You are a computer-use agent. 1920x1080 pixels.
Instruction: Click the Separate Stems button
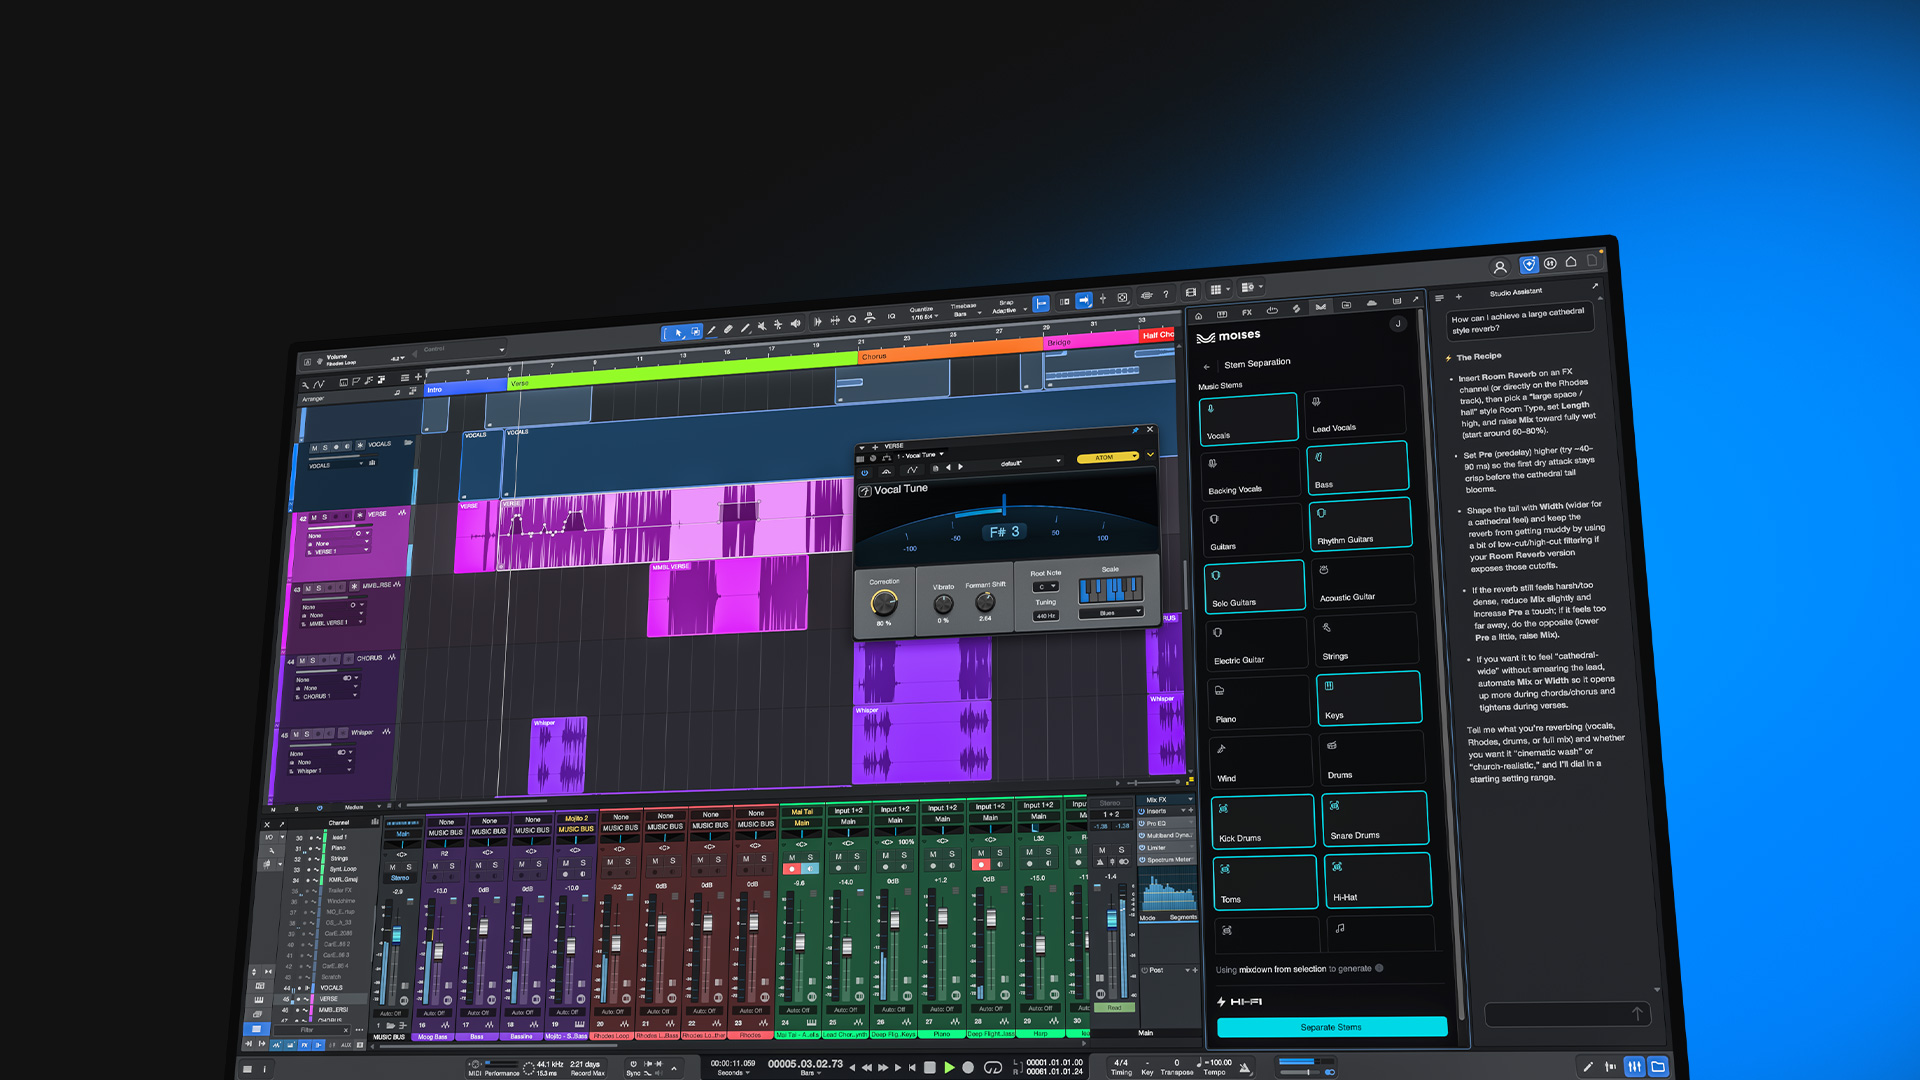pos(1332,1027)
